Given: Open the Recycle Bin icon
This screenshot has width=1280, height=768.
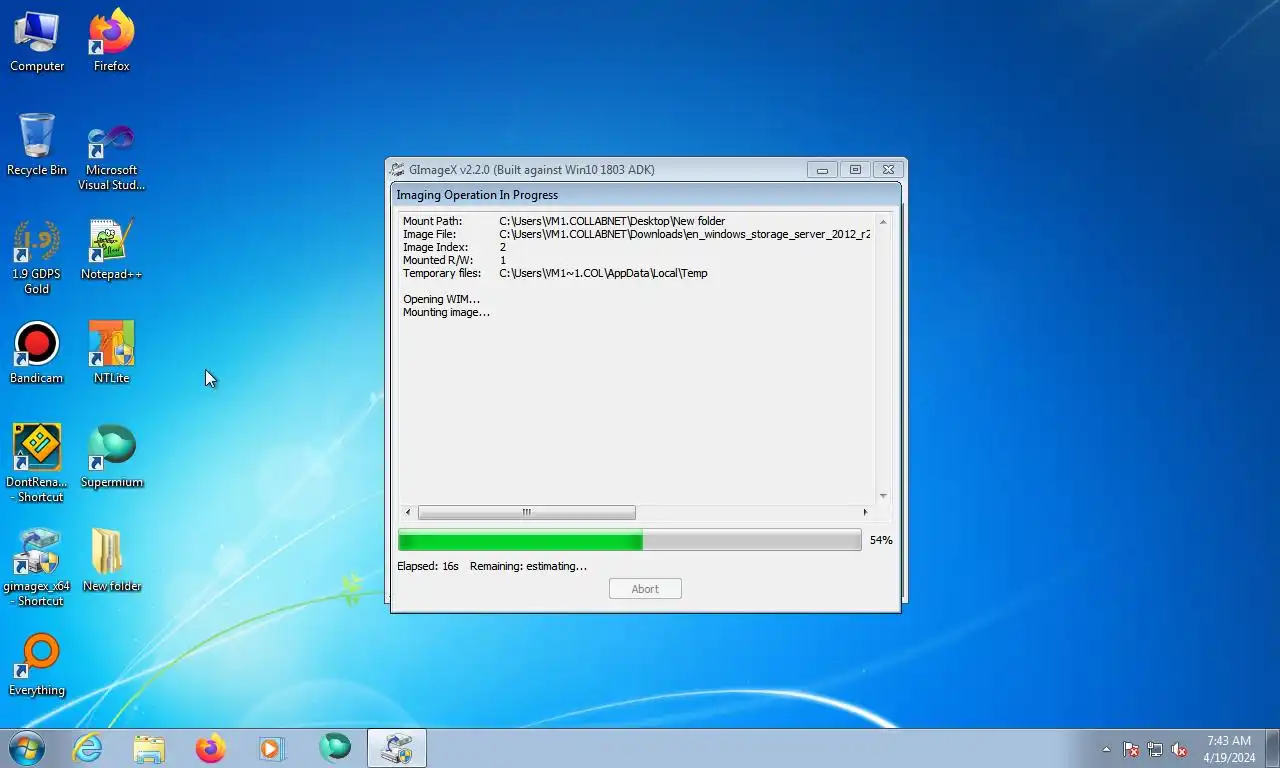Looking at the screenshot, I should (37, 145).
